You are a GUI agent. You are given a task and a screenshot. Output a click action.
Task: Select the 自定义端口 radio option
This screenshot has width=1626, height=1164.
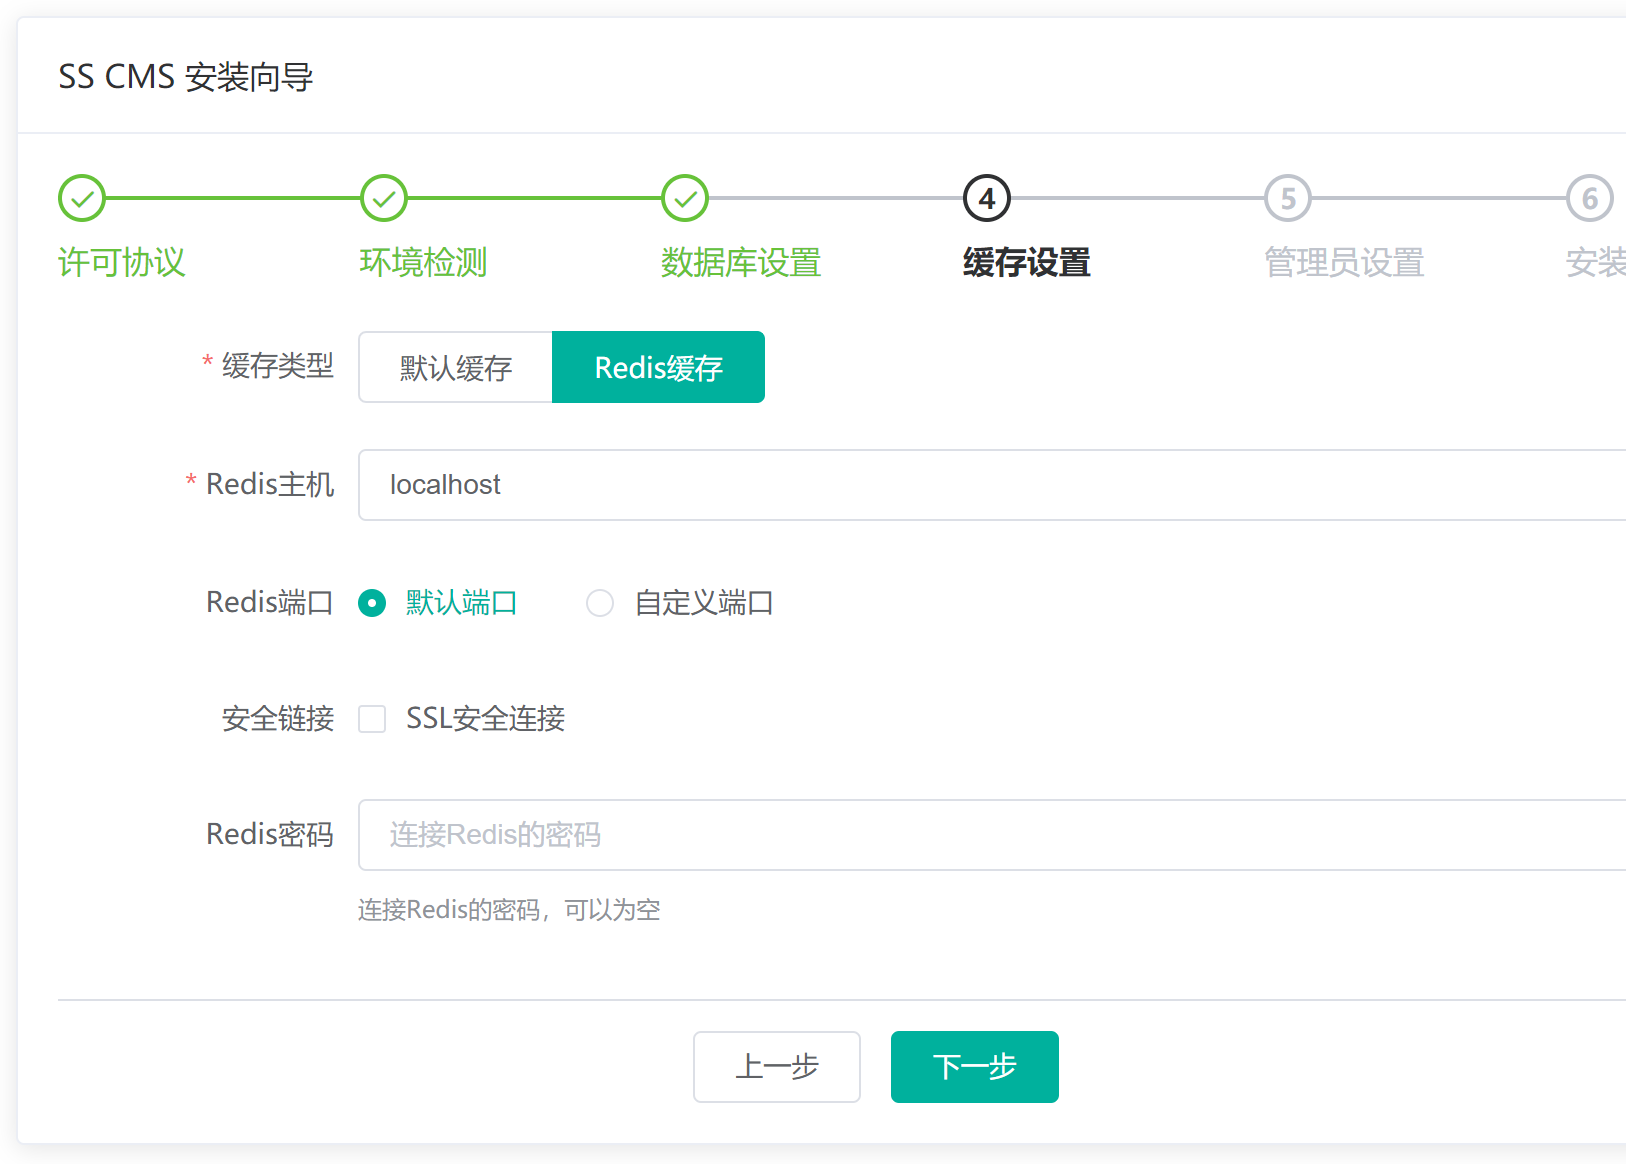tap(599, 603)
